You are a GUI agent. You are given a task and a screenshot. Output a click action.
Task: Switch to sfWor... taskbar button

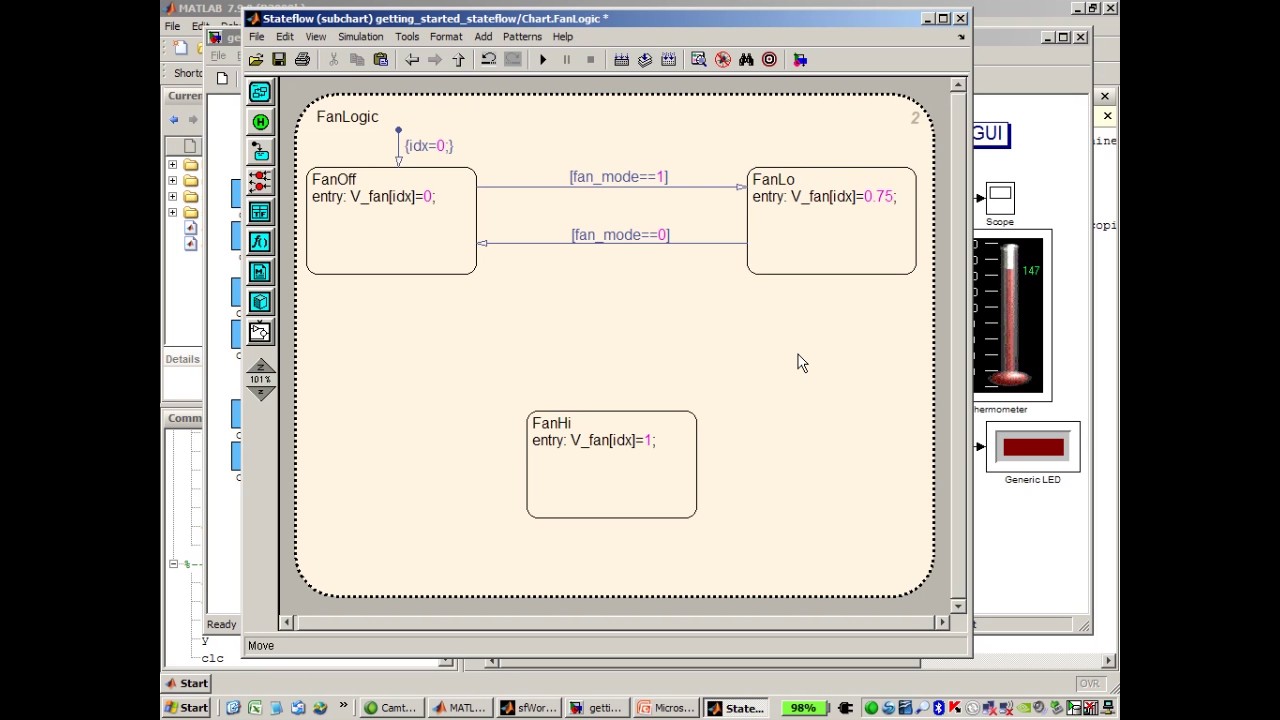pyautogui.click(x=528, y=708)
